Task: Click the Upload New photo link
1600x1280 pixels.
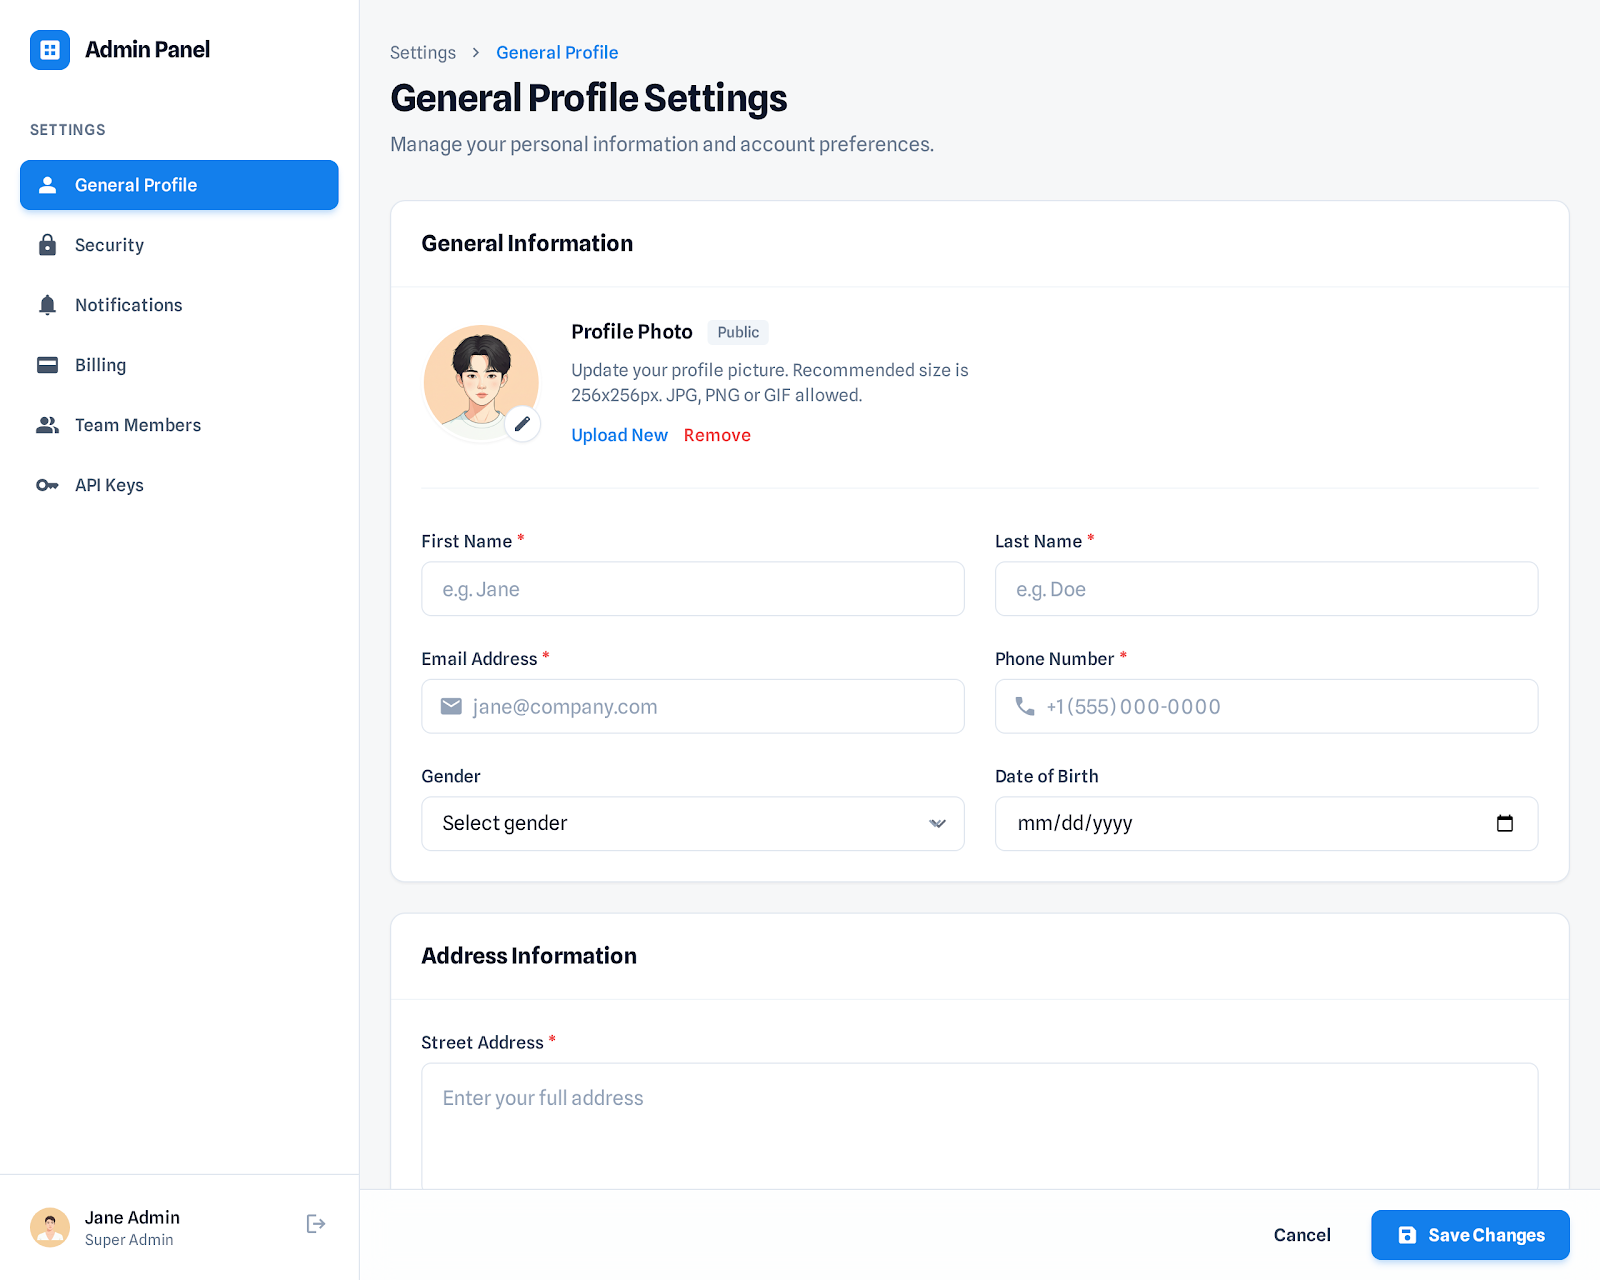Action: pyautogui.click(x=619, y=435)
